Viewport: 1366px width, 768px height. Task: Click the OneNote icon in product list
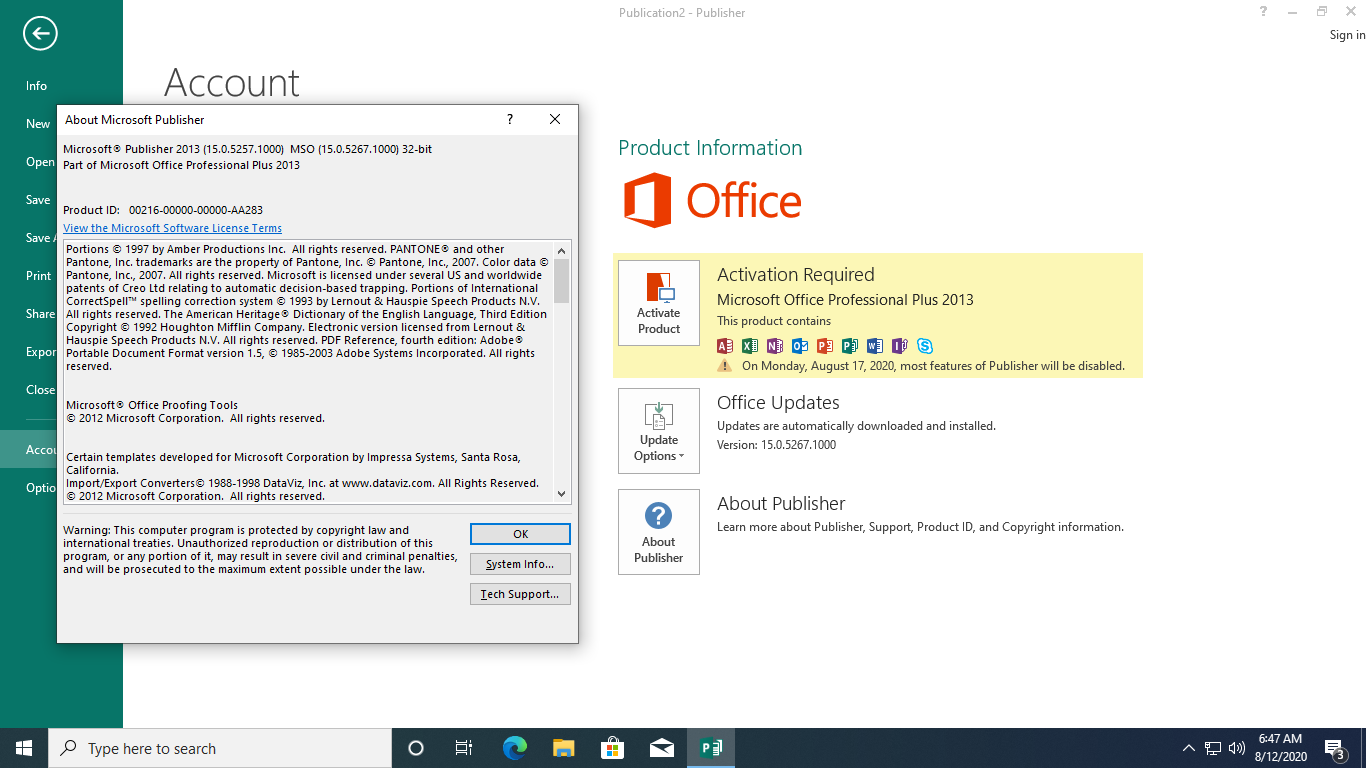coord(775,346)
